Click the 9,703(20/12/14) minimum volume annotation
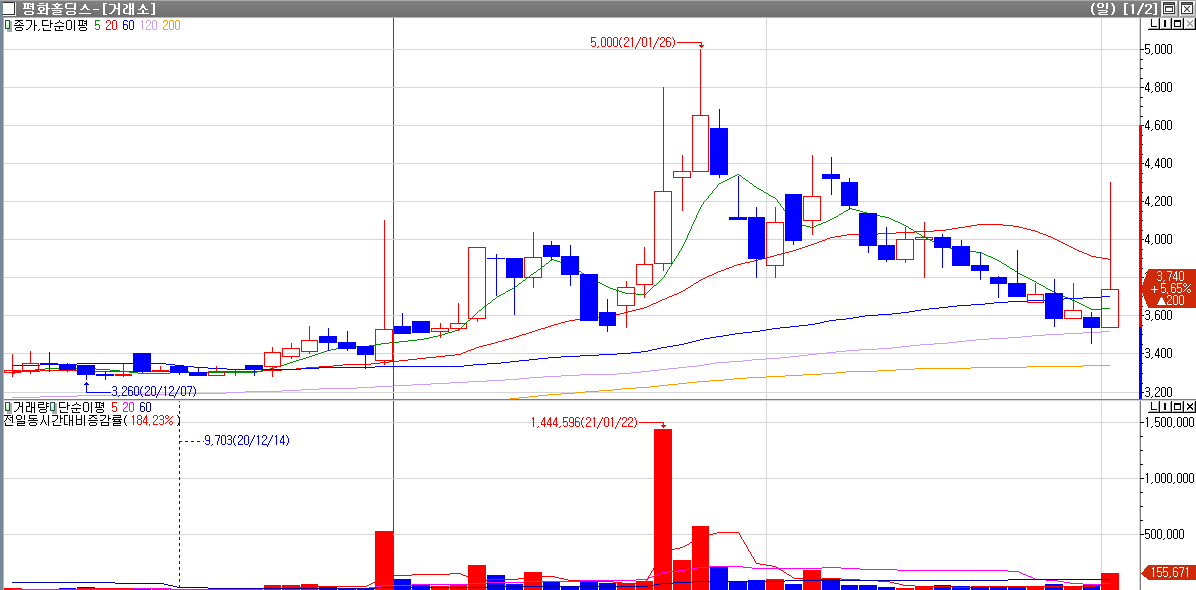The height and width of the screenshot is (590, 1196). [247, 441]
